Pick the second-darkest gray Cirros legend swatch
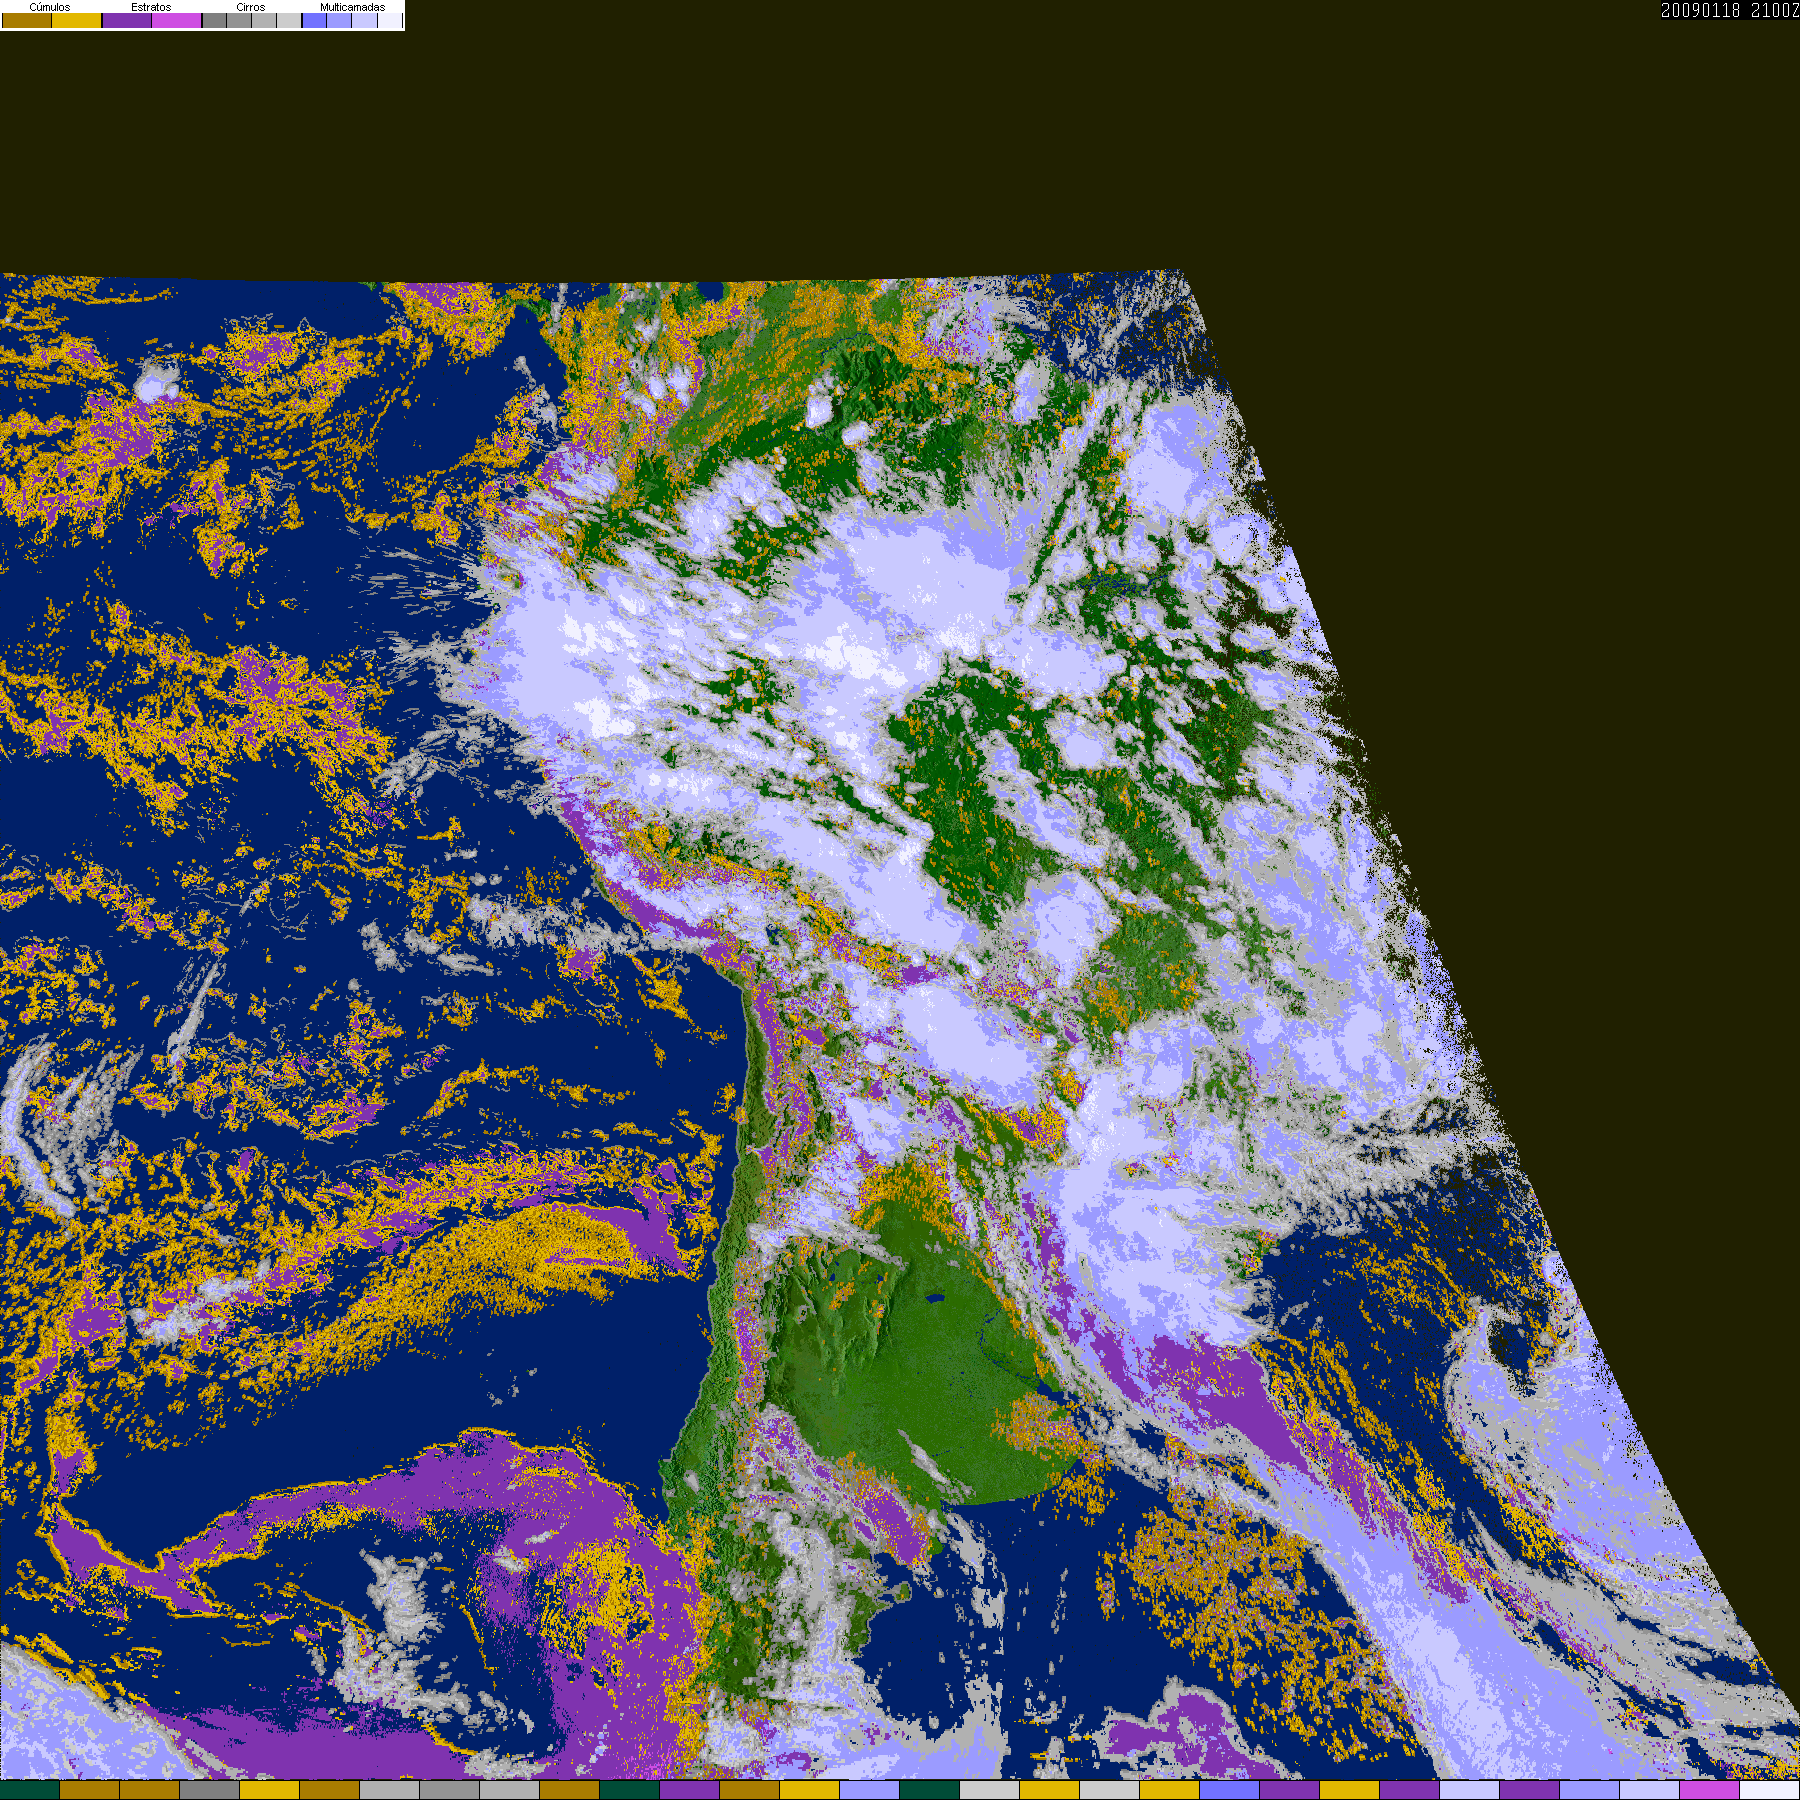 239,20
